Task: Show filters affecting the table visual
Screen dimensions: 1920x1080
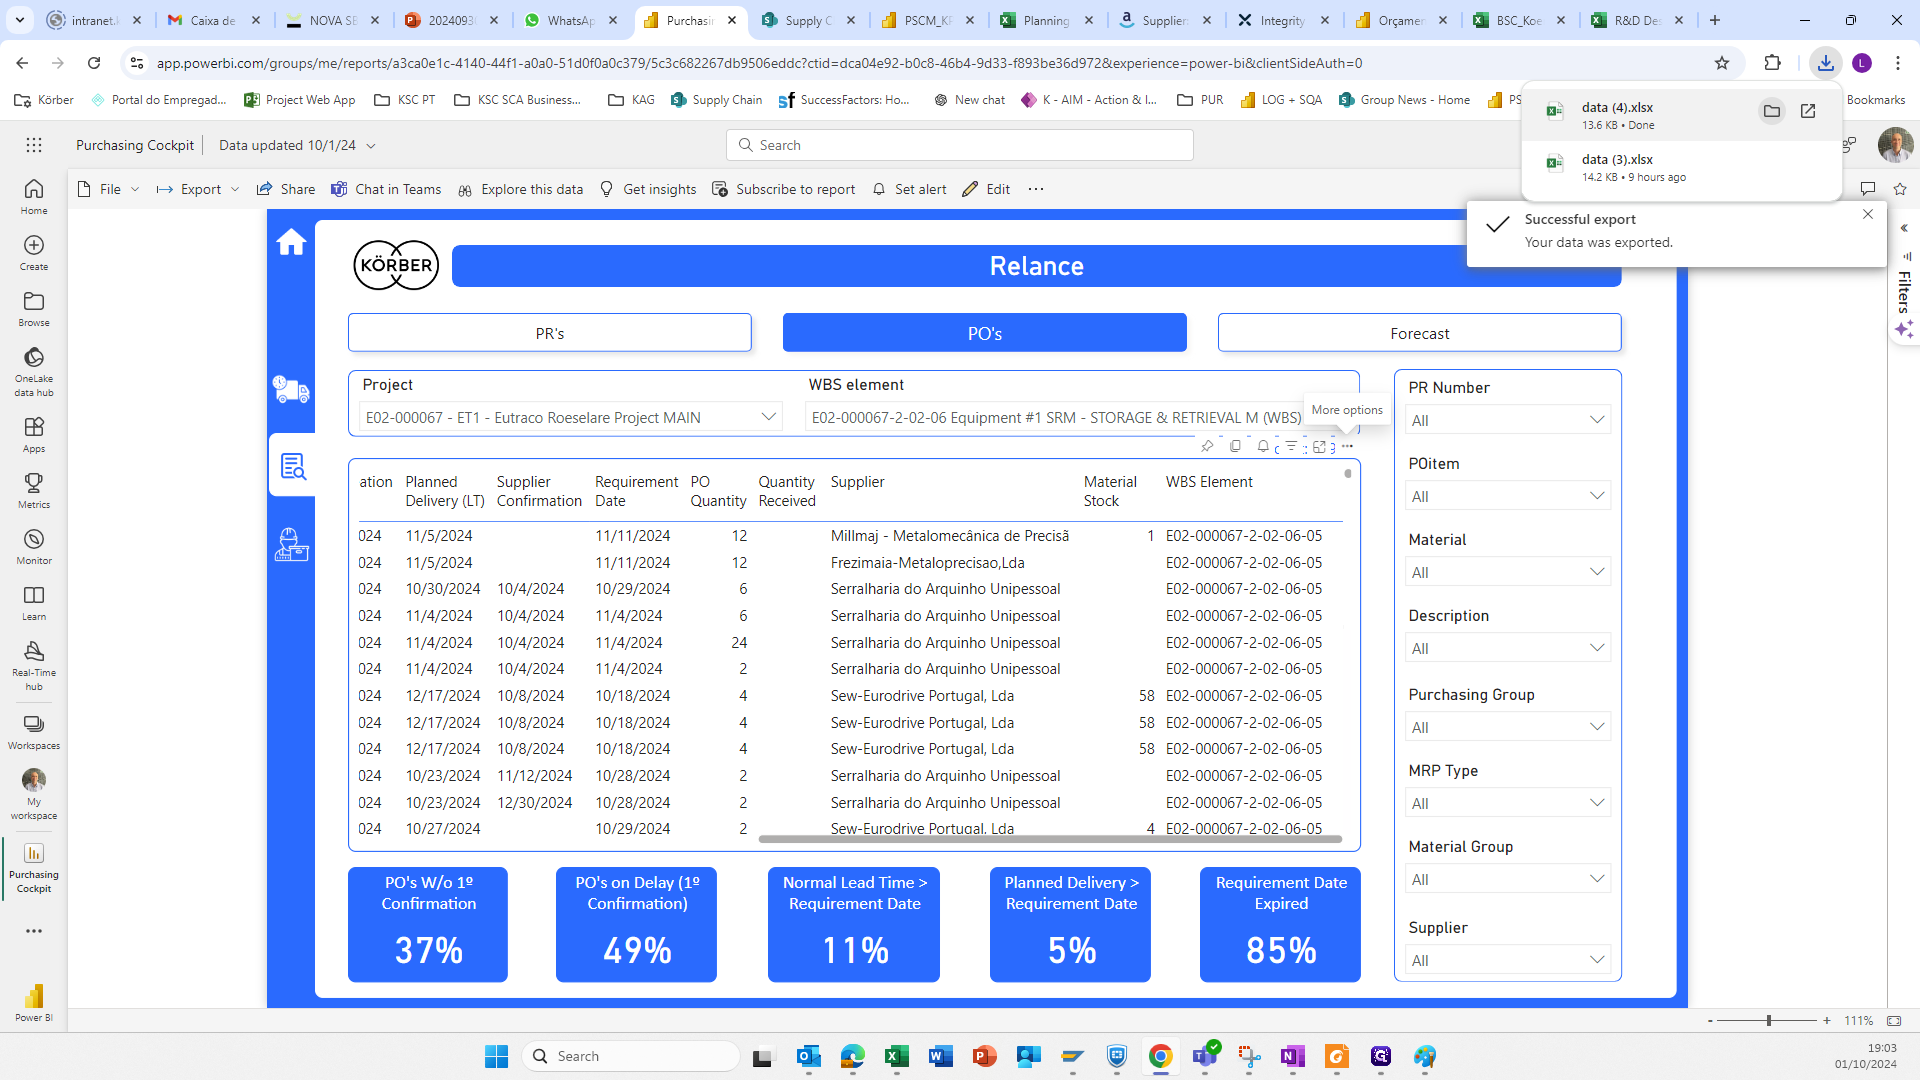Action: tap(1291, 446)
